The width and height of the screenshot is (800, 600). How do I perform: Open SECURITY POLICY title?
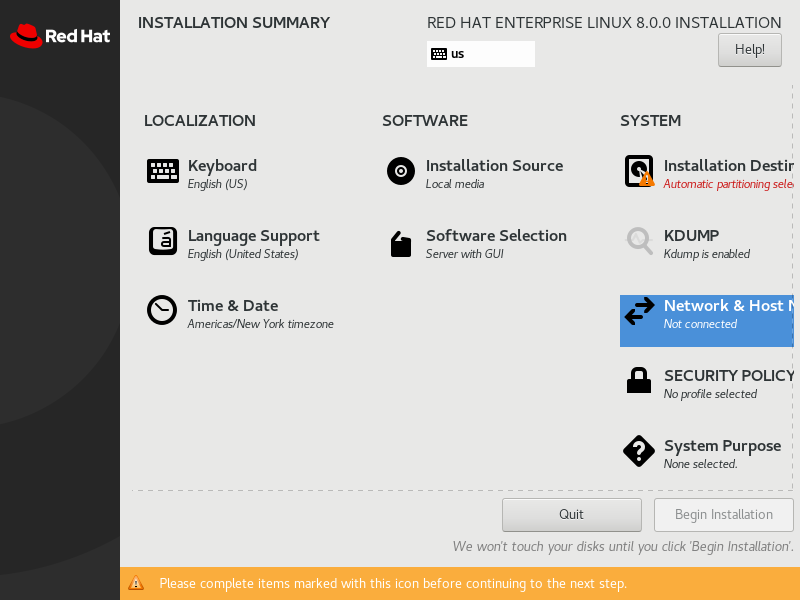729,376
